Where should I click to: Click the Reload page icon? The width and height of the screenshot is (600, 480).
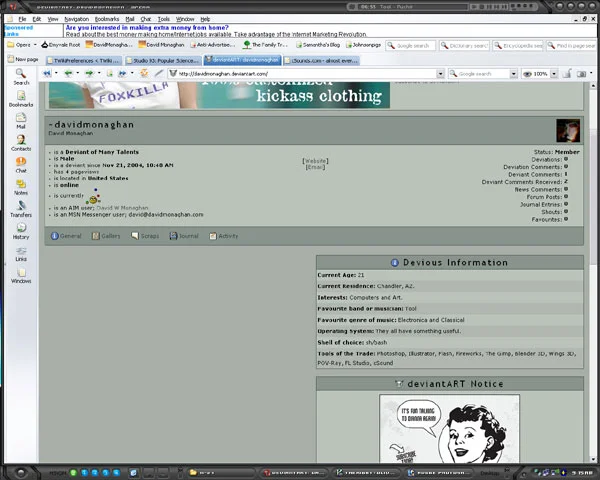pyautogui.click(x=144, y=73)
